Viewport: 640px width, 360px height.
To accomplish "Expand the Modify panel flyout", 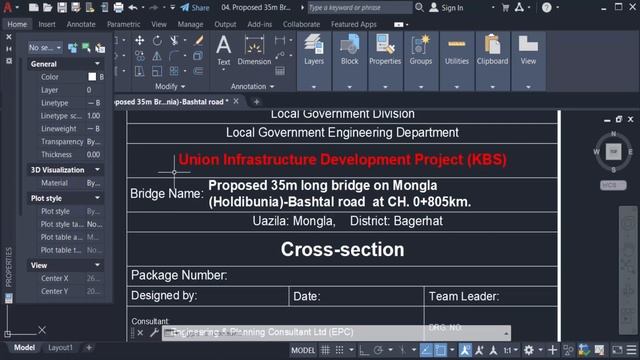I will tap(170, 86).
